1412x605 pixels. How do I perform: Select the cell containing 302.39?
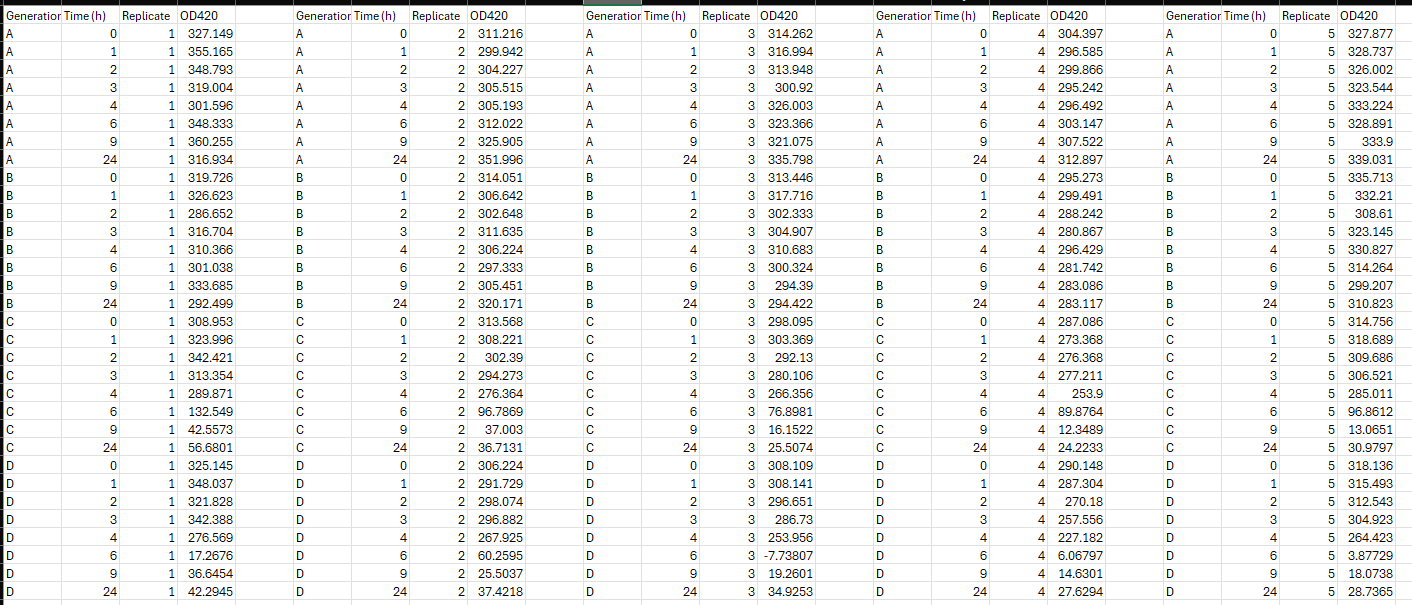click(x=497, y=358)
